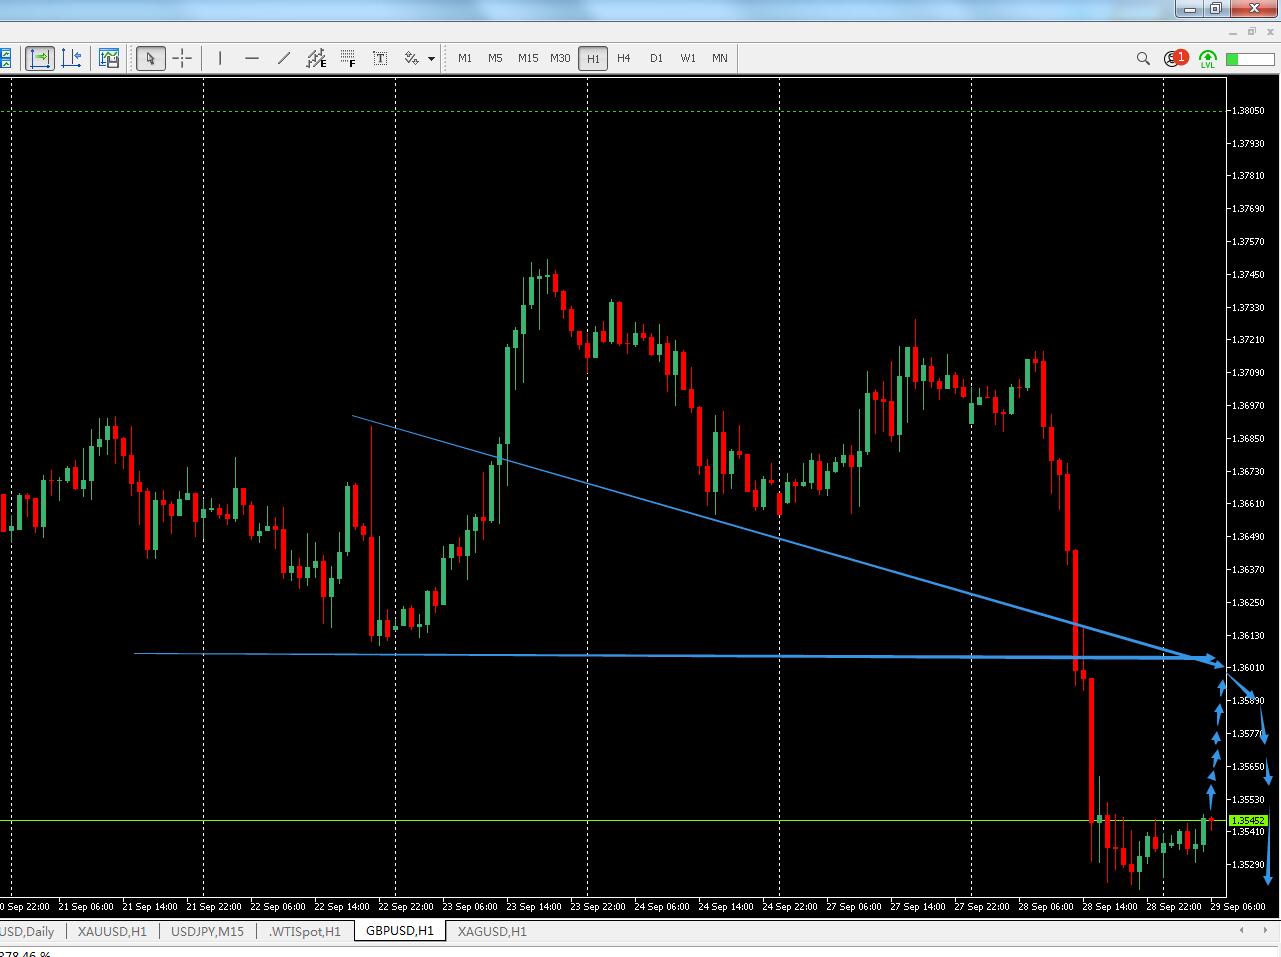Activate the crosshair tool
This screenshot has width=1281, height=957.
click(182, 58)
